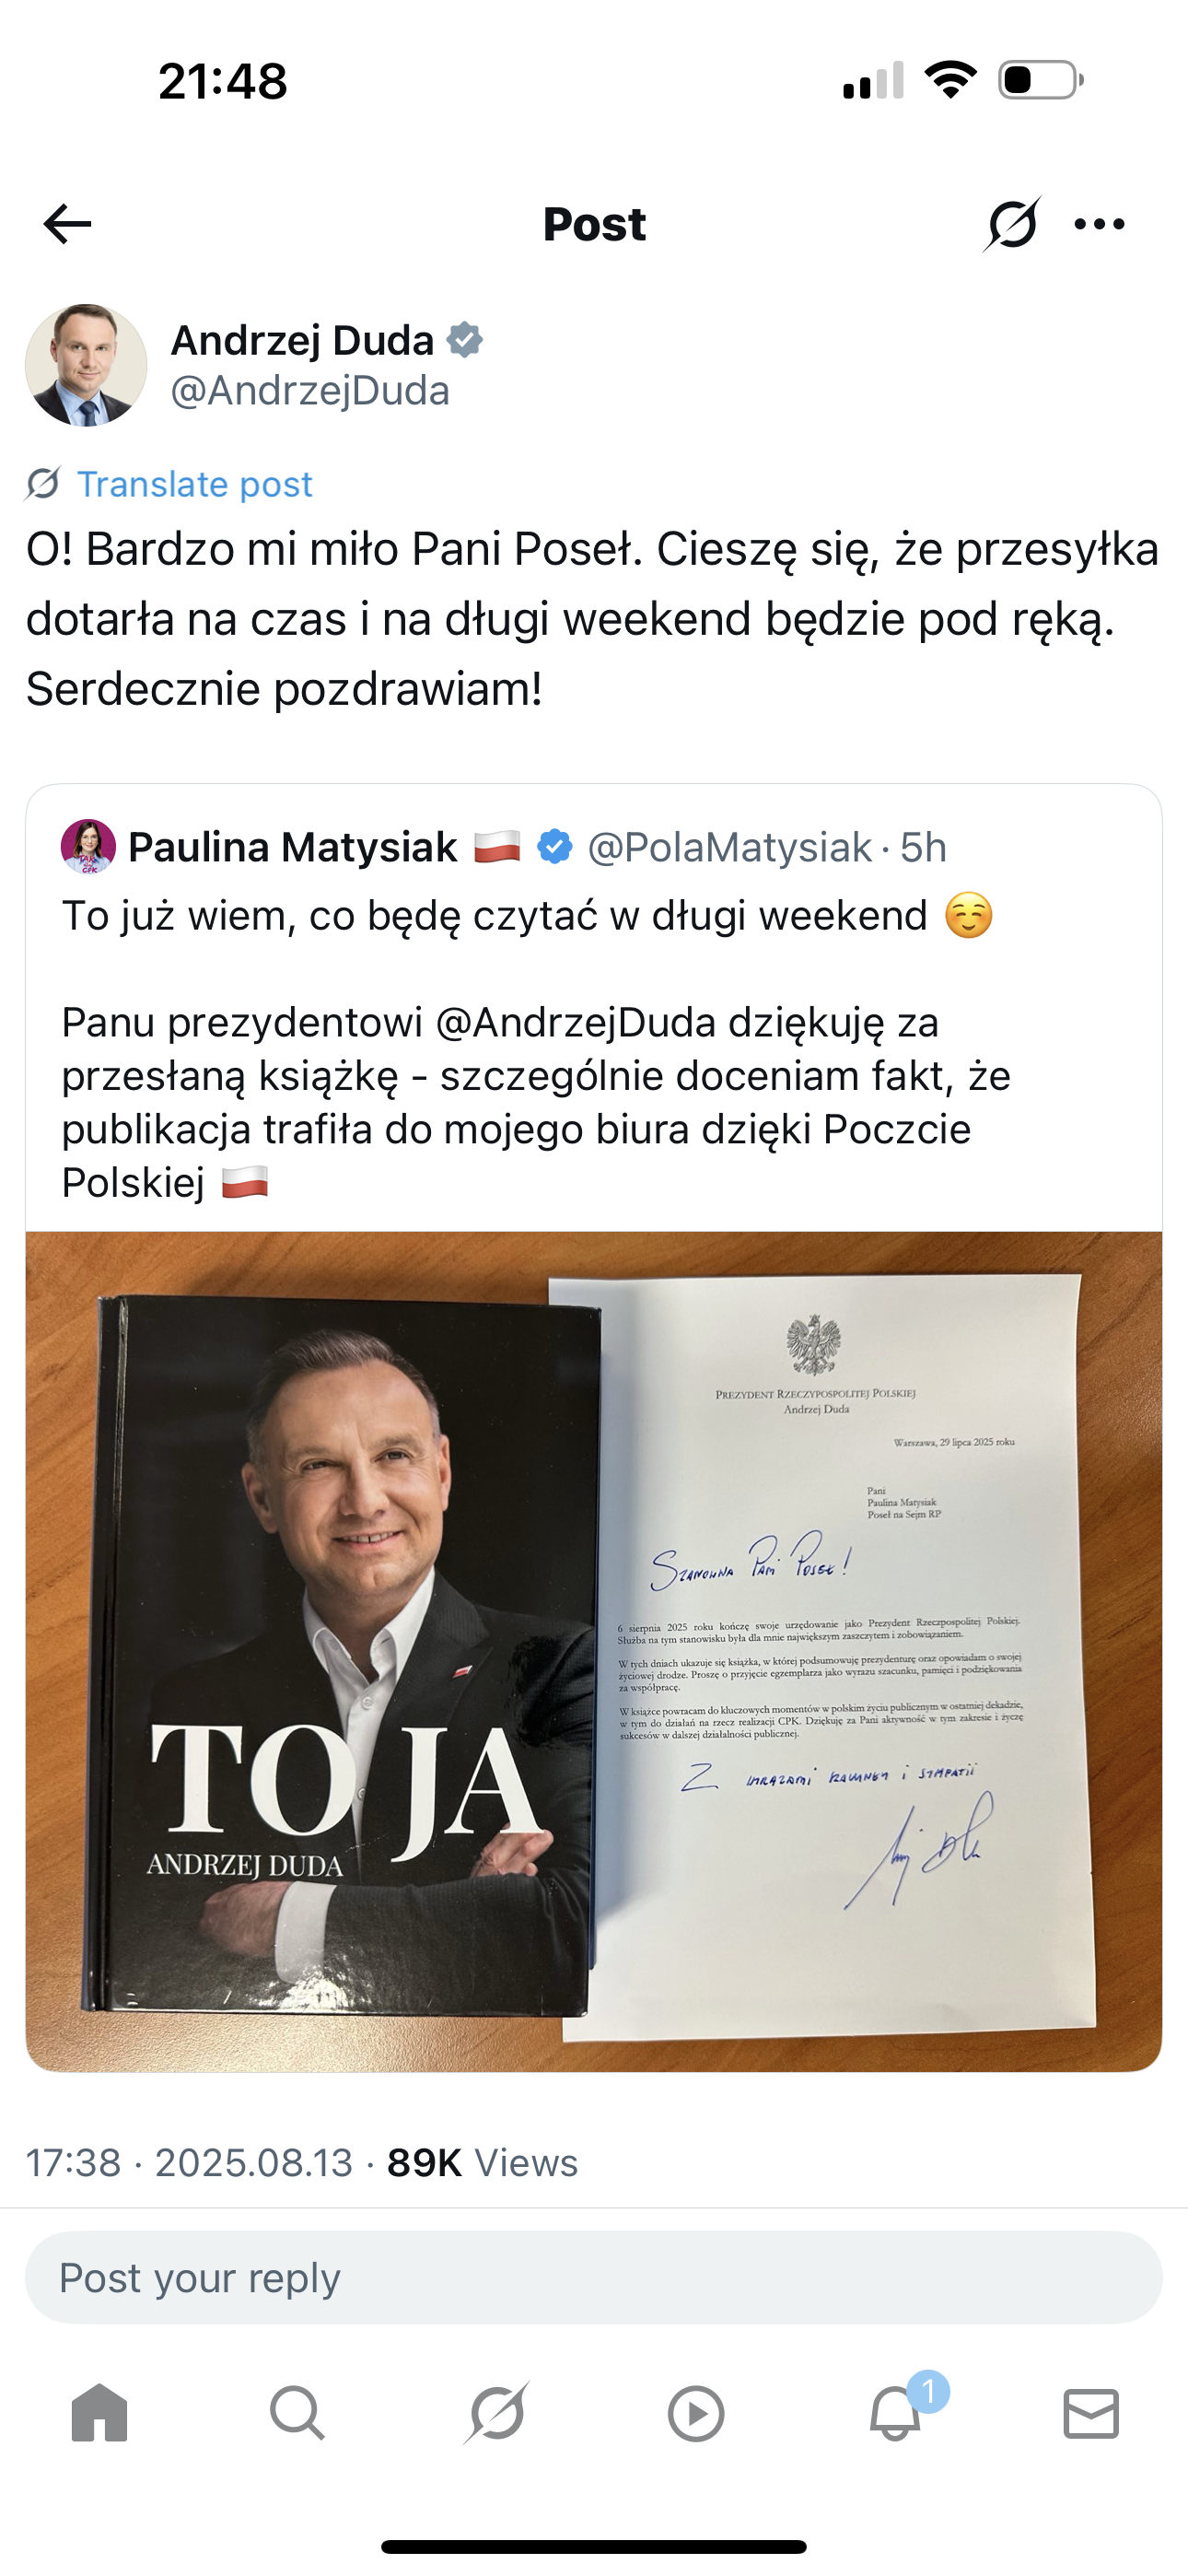Open the Grok tab in bottom bar

[x=497, y=2414]
